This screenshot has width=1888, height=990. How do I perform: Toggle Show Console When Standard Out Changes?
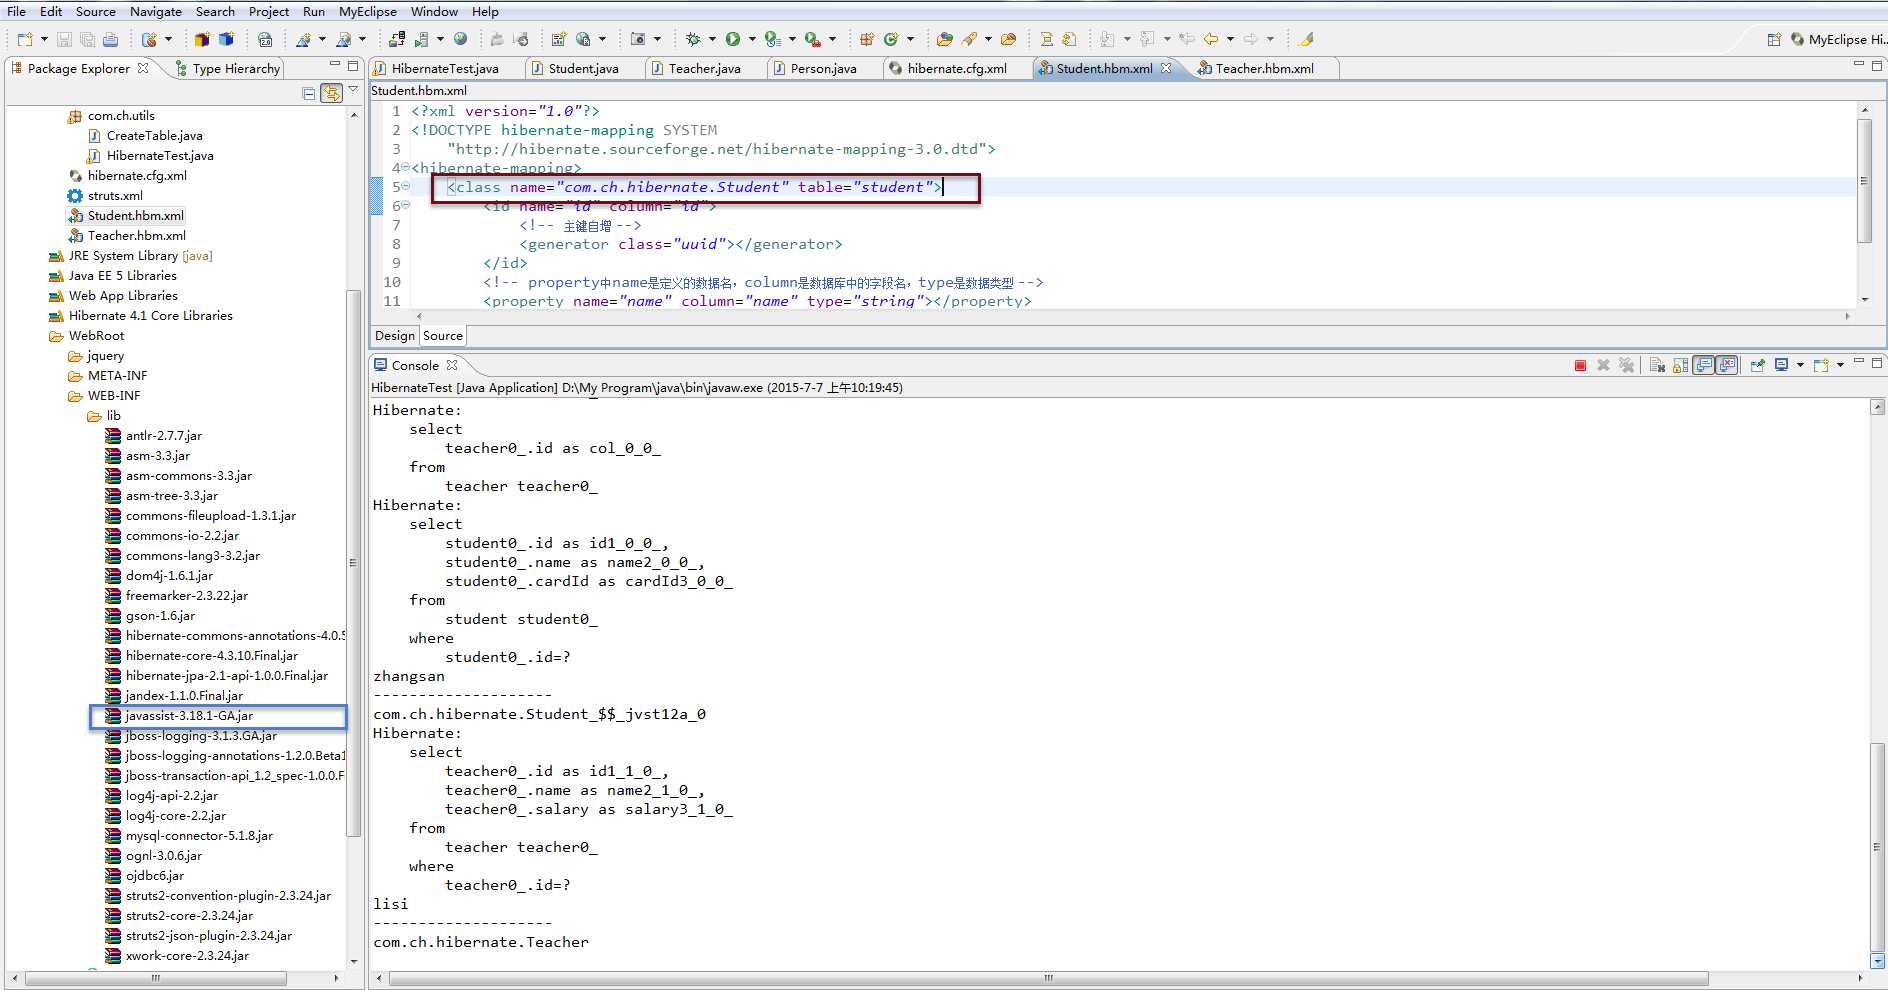pos(1704,365)
